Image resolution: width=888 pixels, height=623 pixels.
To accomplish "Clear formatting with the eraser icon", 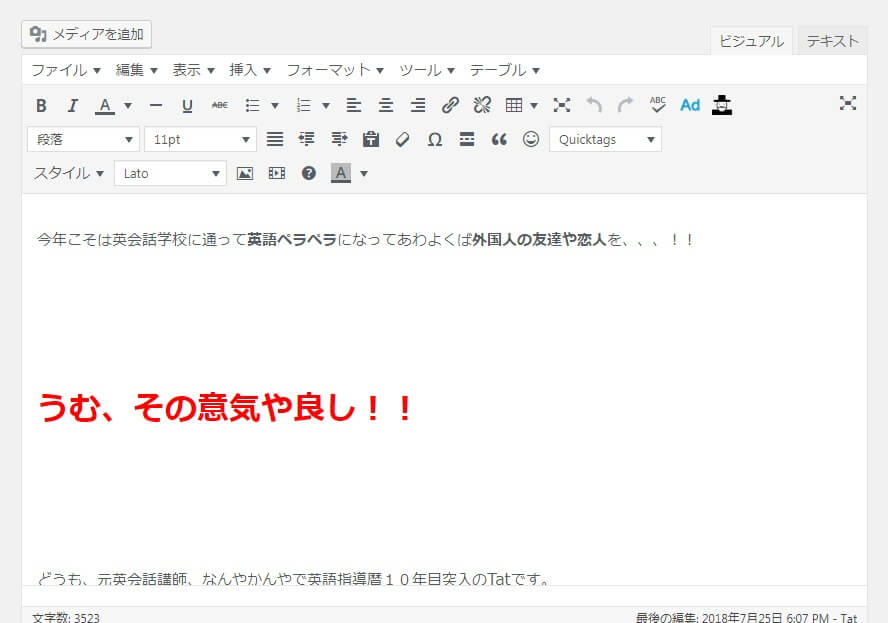I will pyautogui.click(x=403, y=139).
